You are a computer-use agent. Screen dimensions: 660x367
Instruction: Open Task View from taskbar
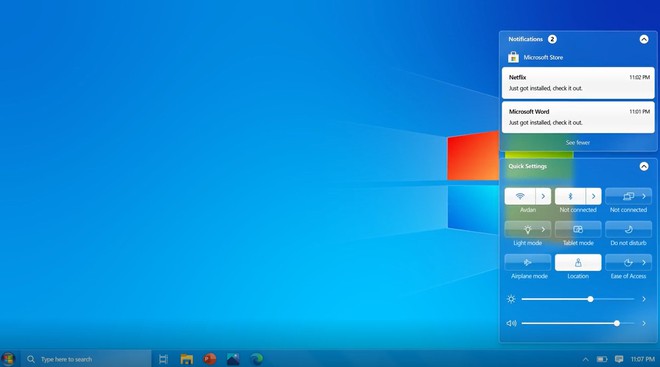point(163,359)
